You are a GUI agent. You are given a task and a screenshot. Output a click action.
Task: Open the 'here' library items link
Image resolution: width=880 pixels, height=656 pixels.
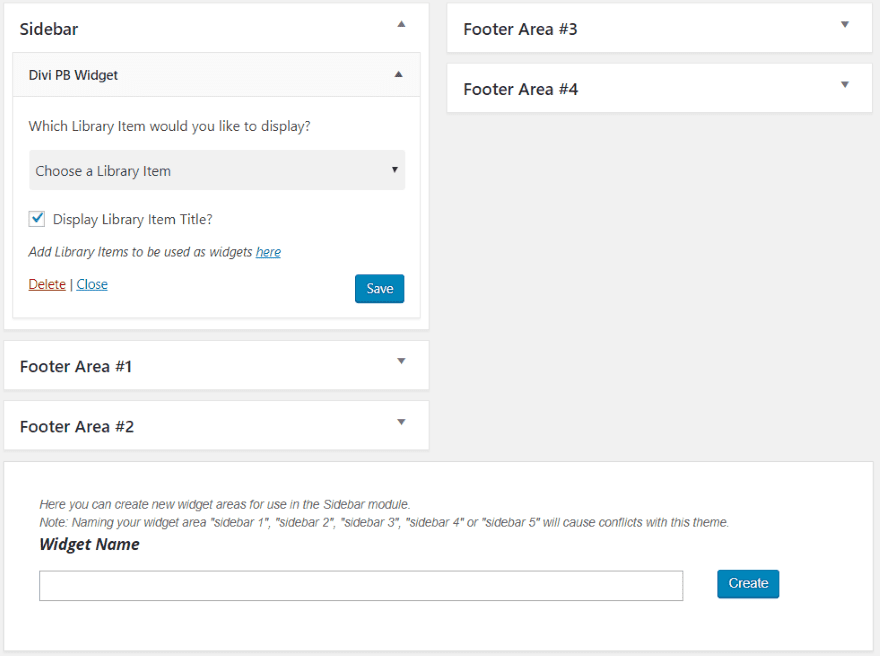click(x=268, y=252)
